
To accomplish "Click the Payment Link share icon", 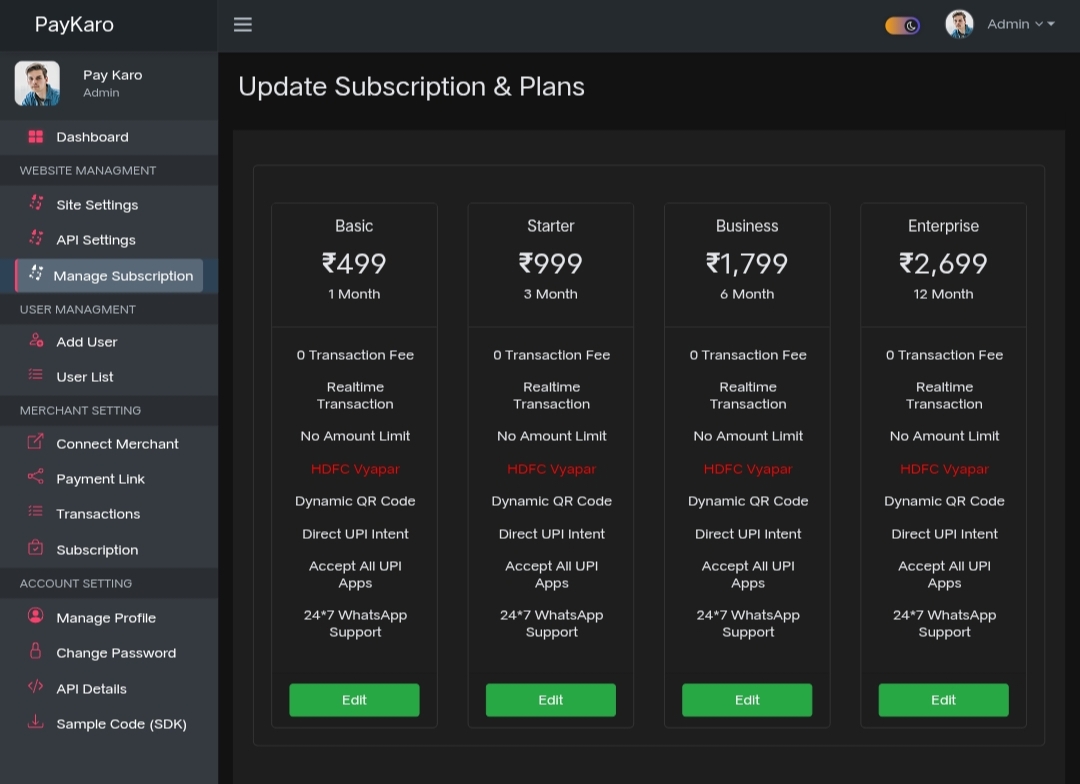I will tap(36, 478).
